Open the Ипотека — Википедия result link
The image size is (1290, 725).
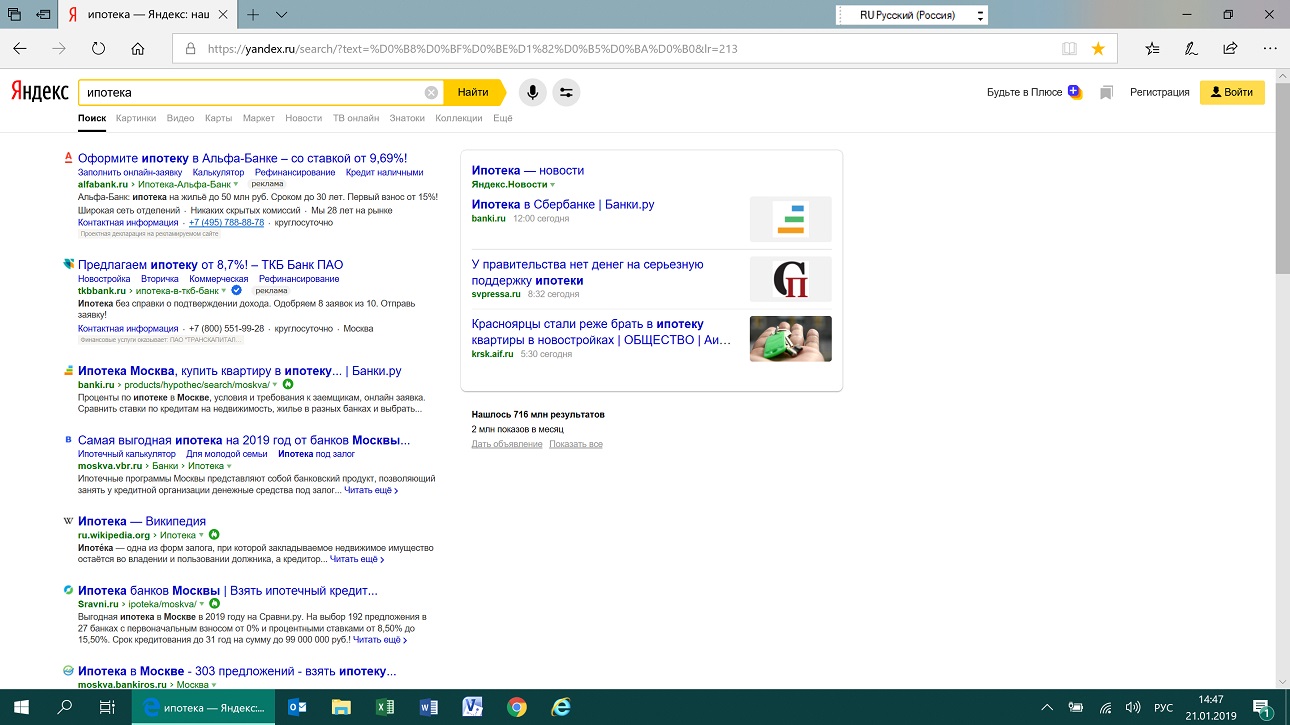(x=141, y=521)
